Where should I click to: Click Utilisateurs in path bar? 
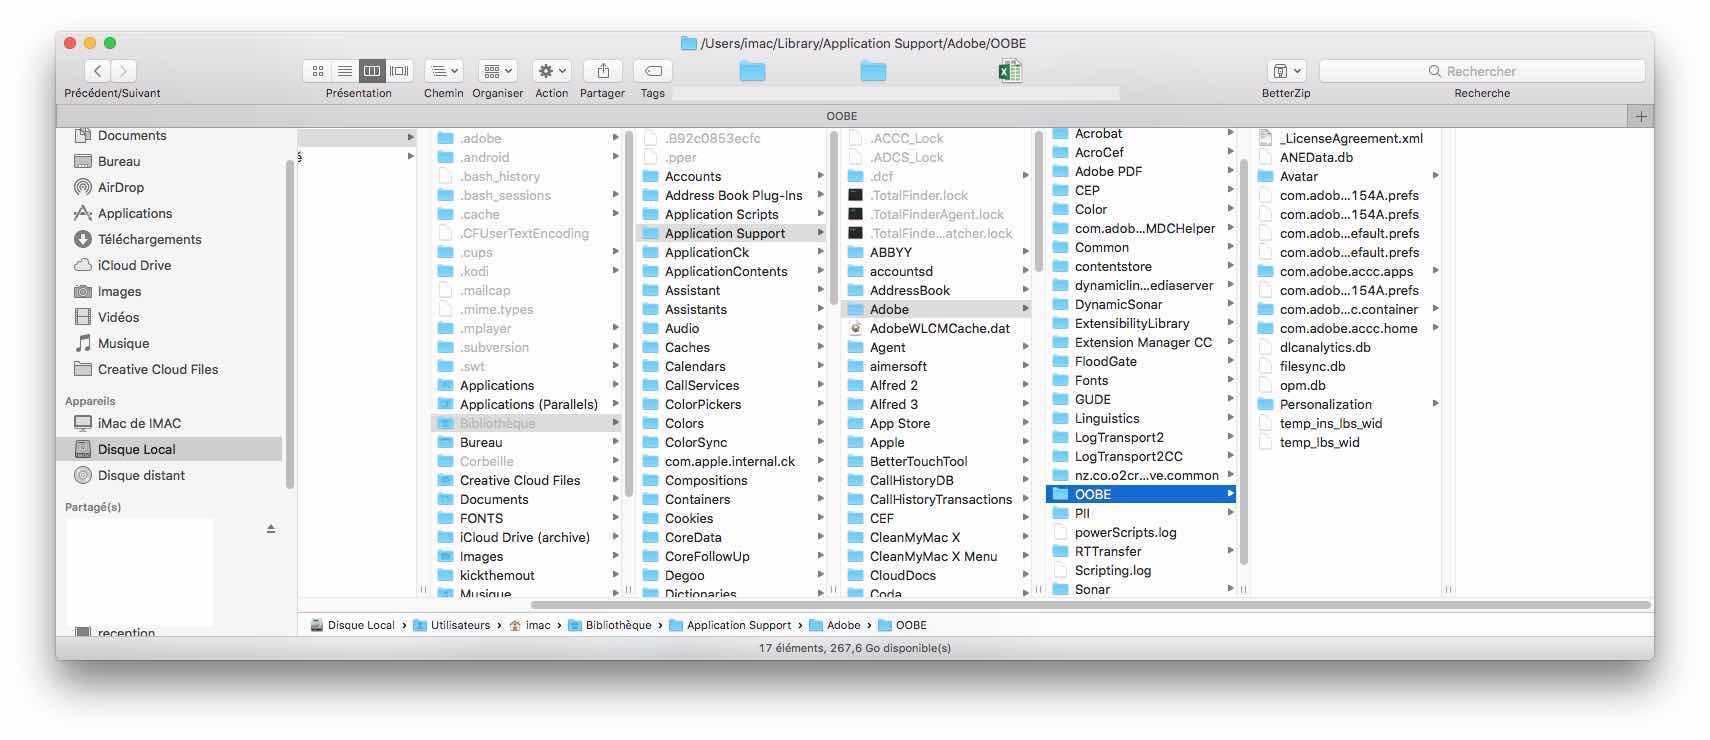451,625
